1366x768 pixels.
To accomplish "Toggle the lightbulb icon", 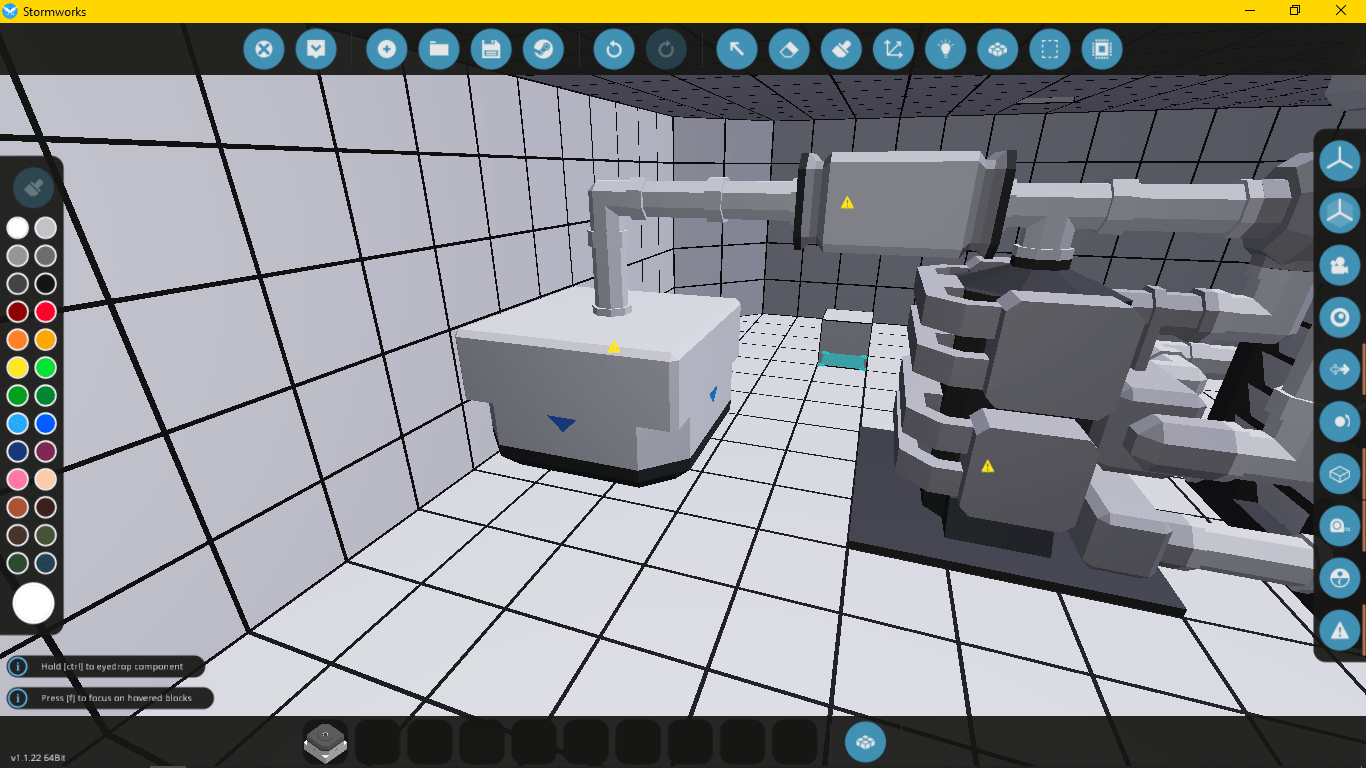I will point(945,49).
